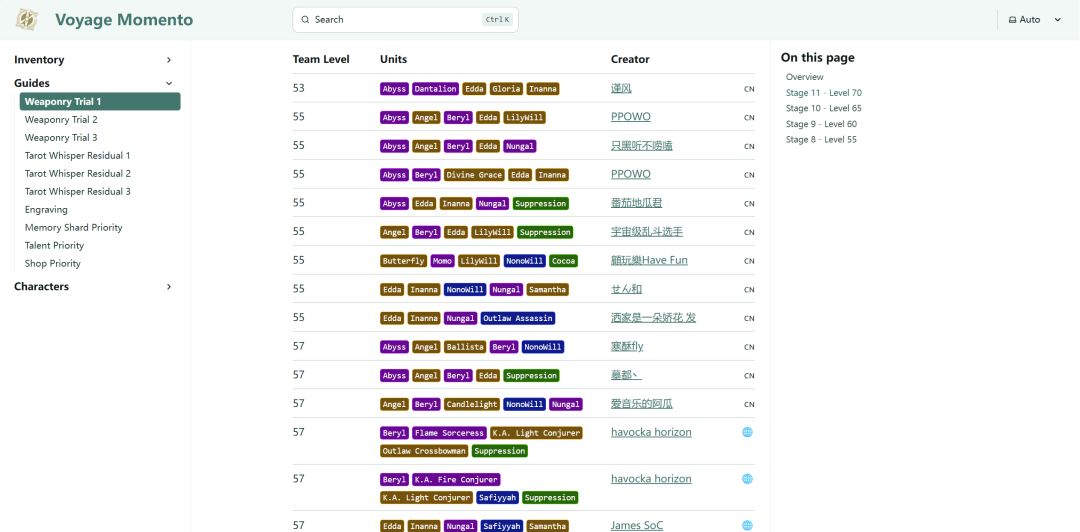1080x532 pixels.
Task: Click the Ctrl K shortcut badge
Action: tap(496, 20)
